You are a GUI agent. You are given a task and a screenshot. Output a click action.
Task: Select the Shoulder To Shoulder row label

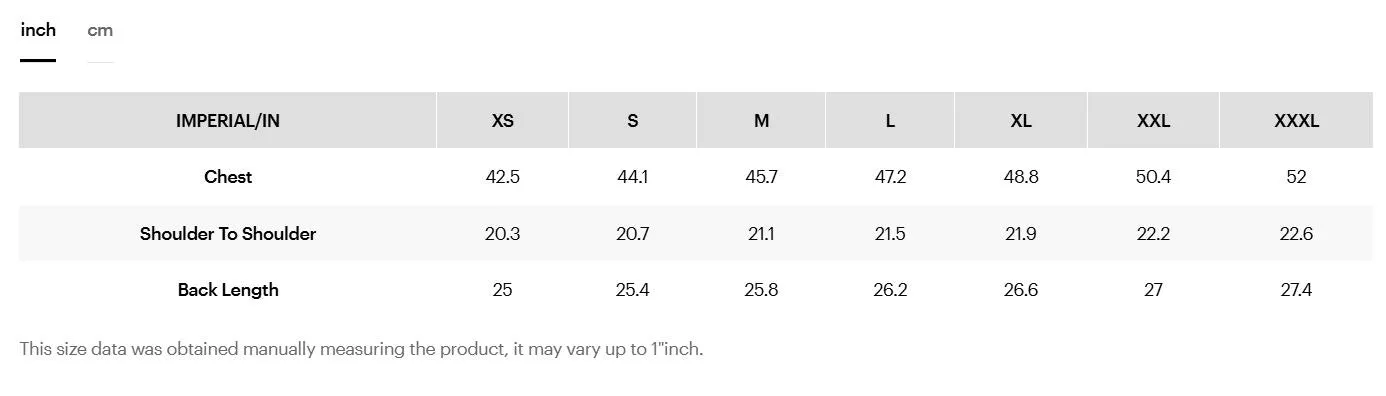228,234
